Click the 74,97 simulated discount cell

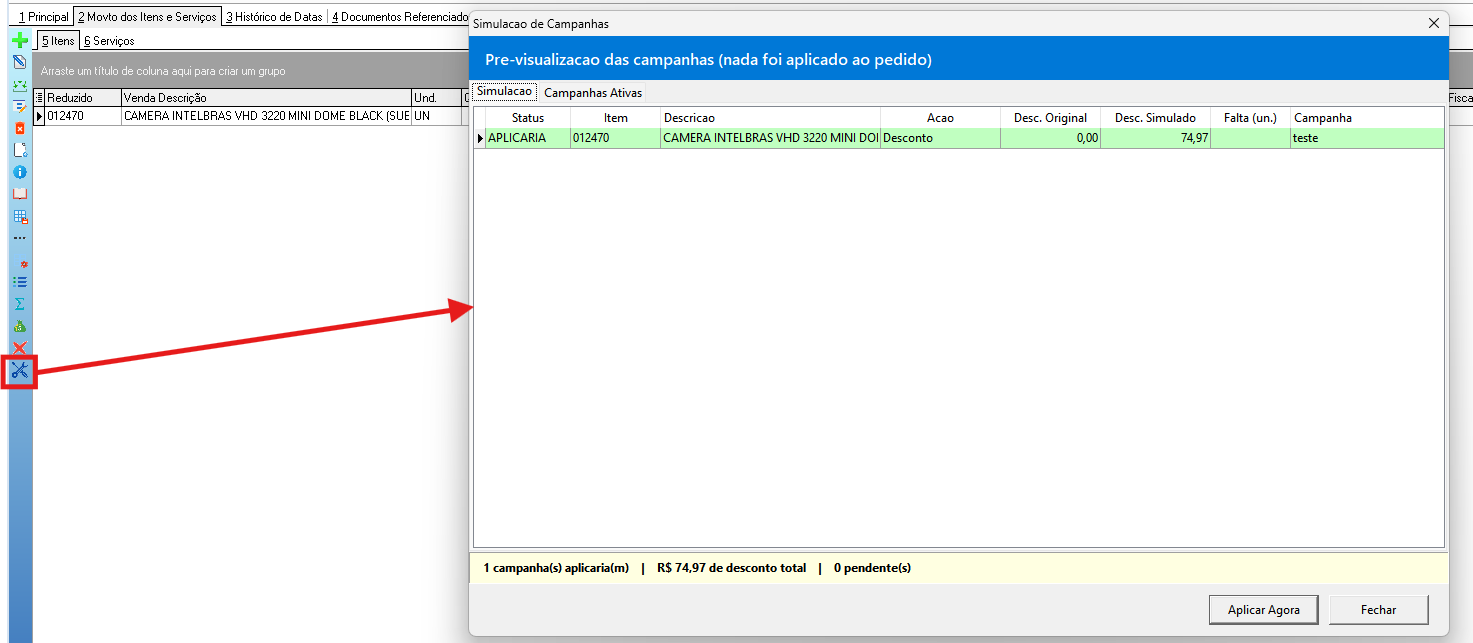[x=1155, y=138]
